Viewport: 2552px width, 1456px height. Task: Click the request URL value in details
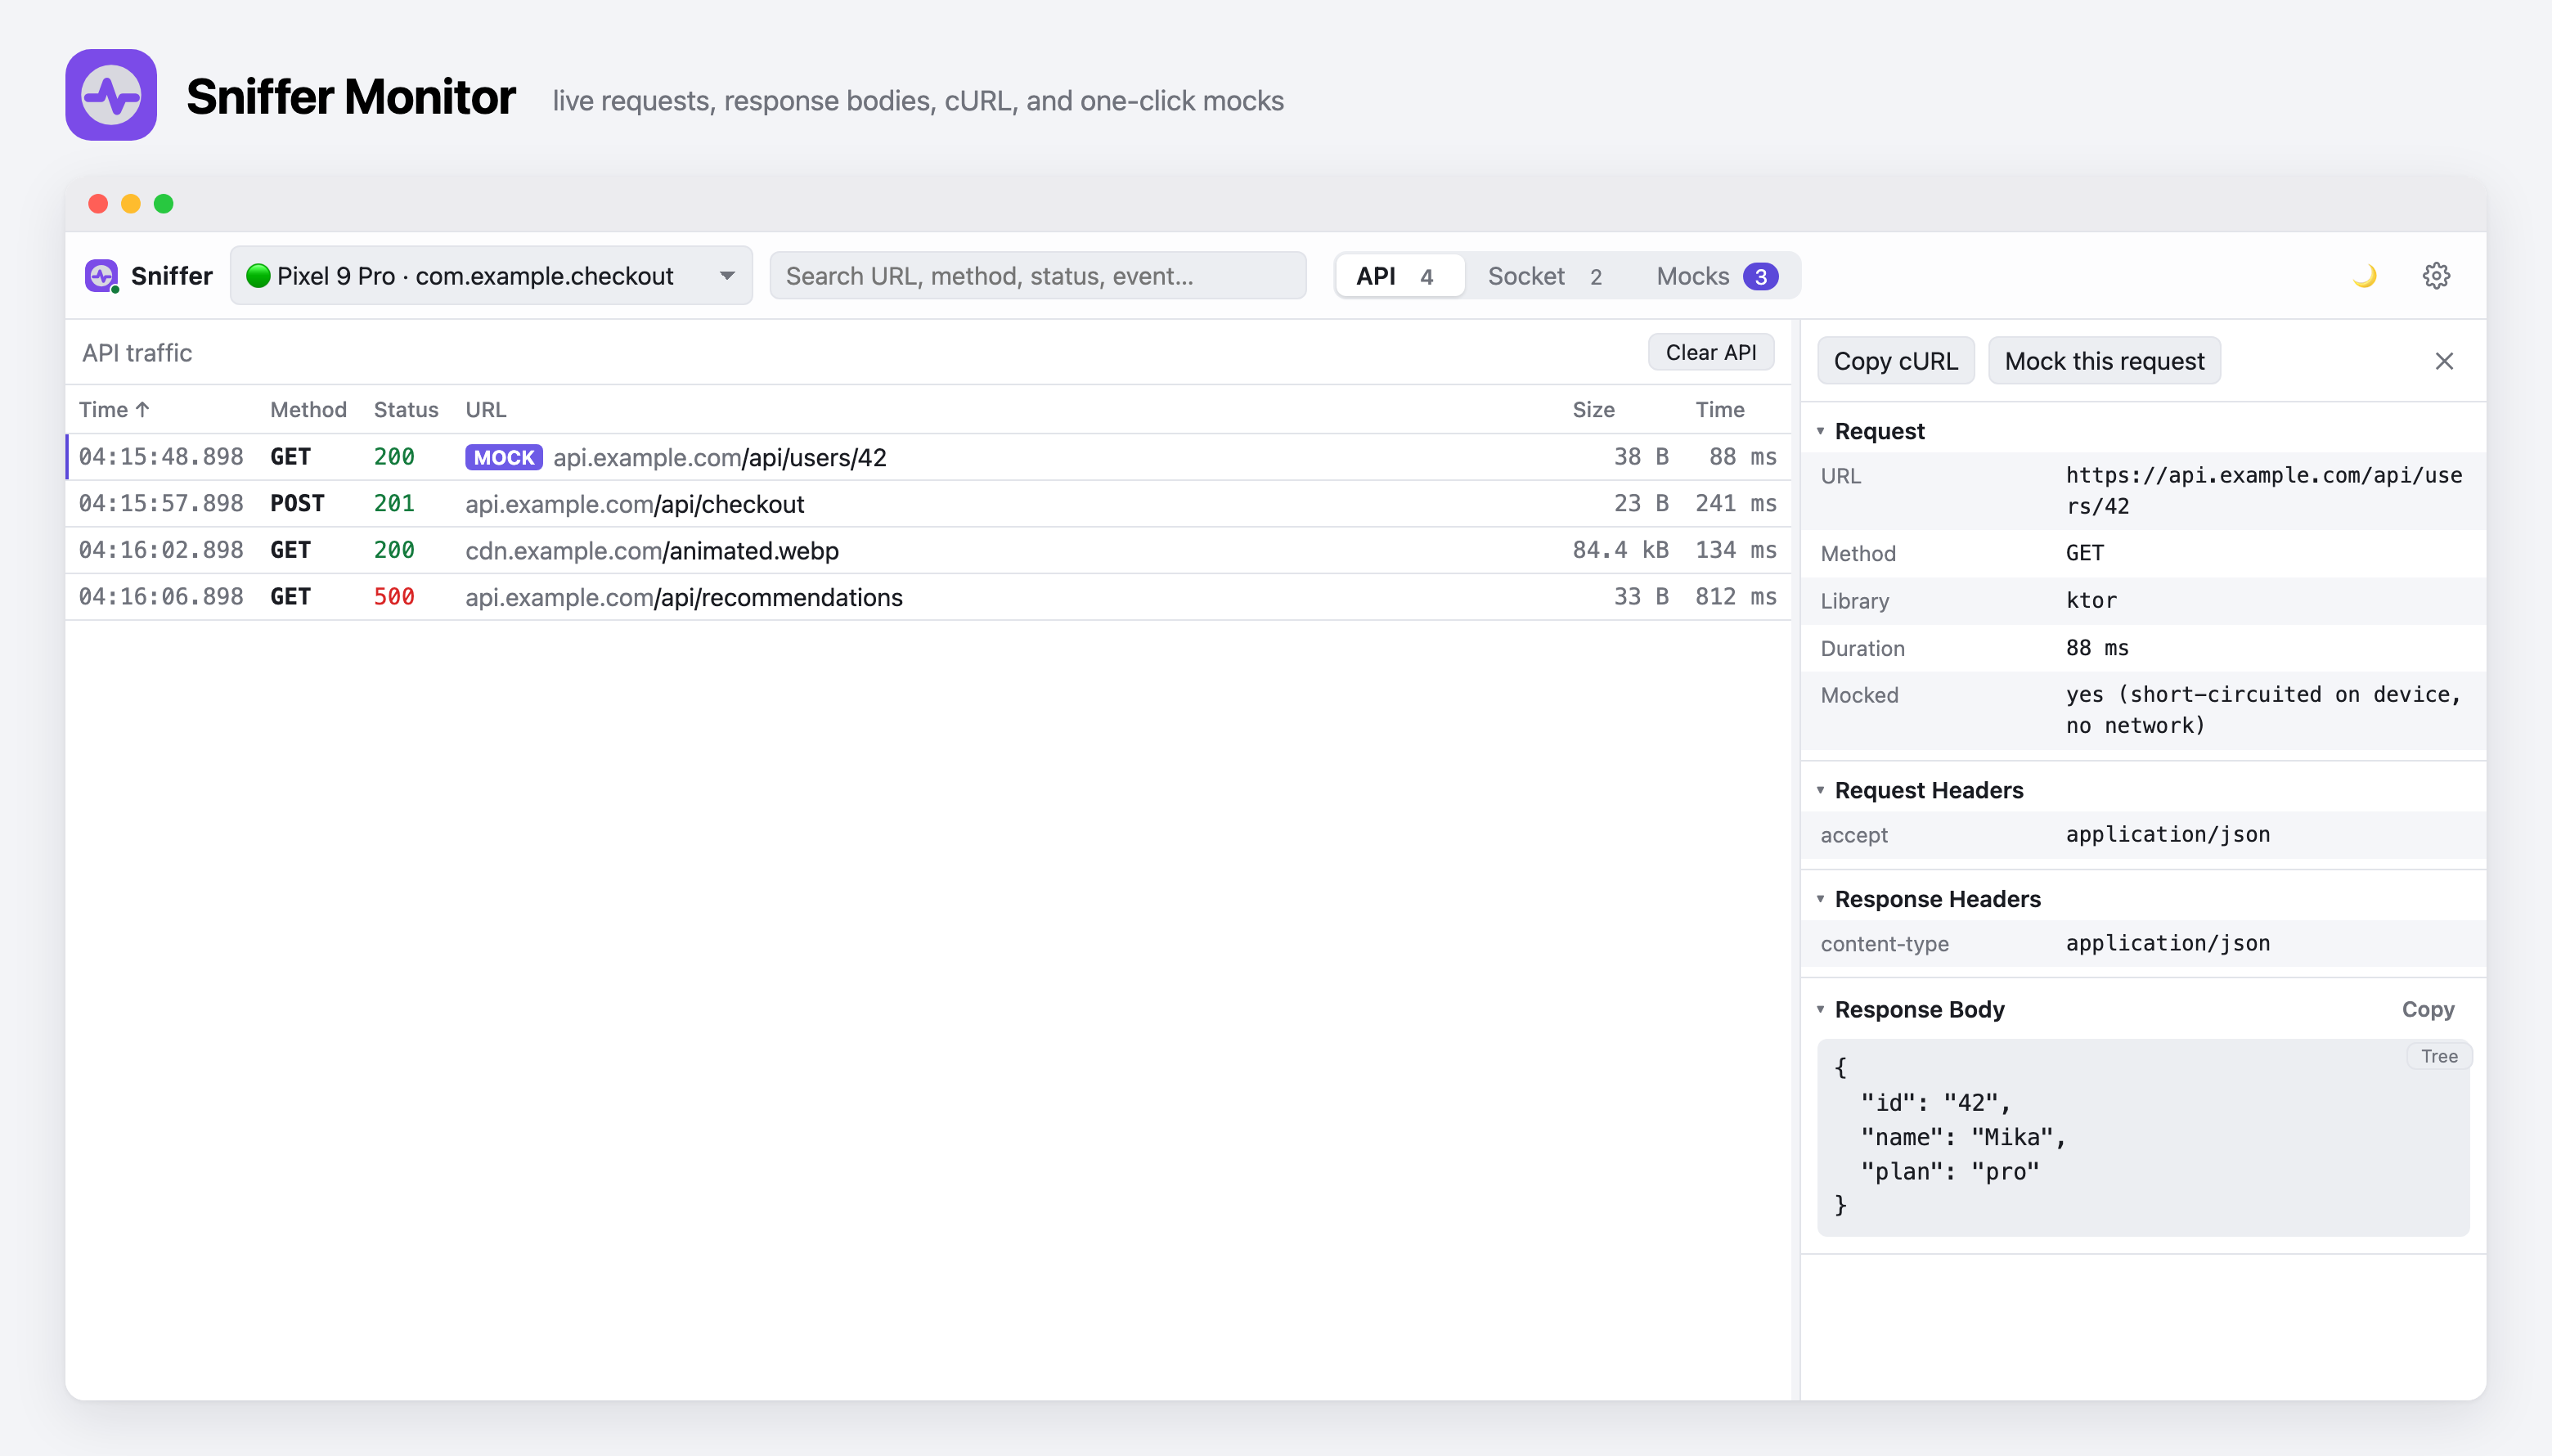[x=2264, y=490]
